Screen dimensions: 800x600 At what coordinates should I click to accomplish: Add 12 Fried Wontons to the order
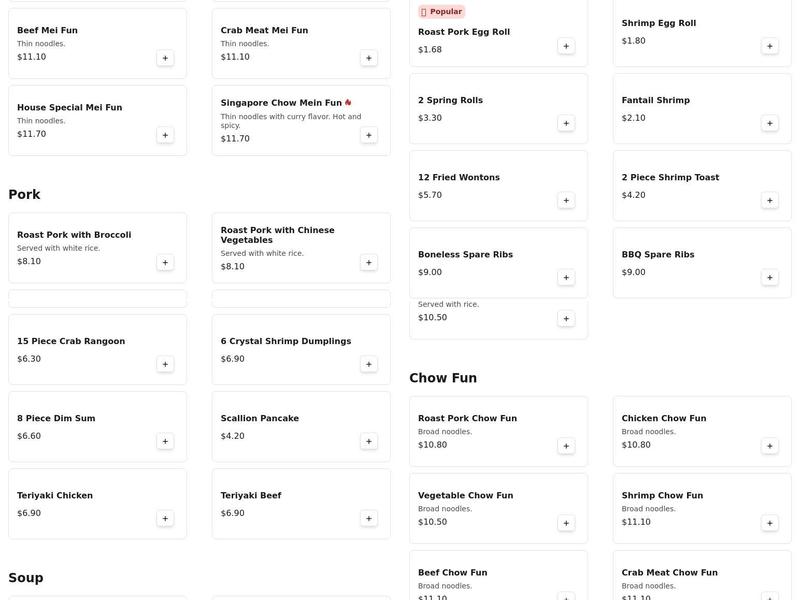pyautogui.click(x=566, y=200)
